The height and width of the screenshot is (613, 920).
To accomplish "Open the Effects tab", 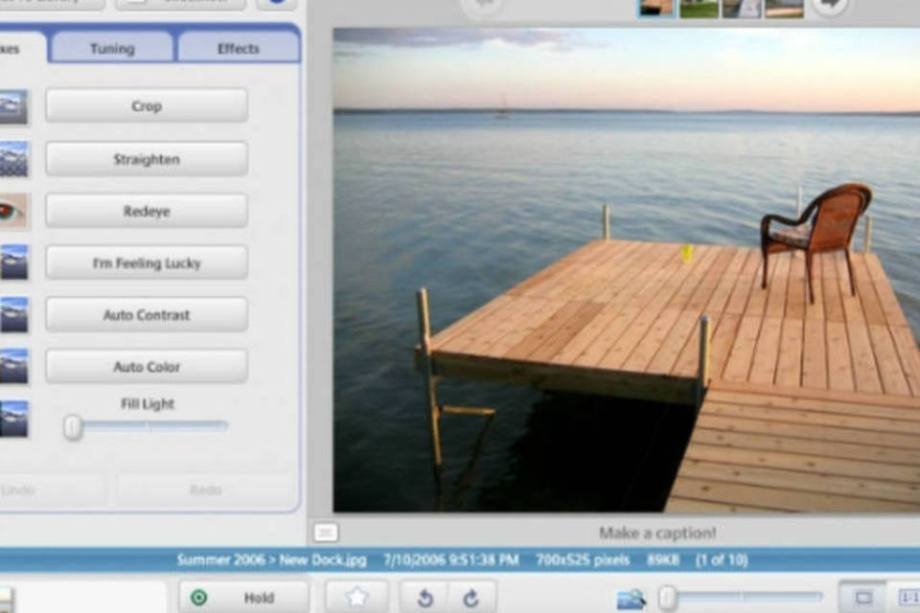I will pos(238,48).
